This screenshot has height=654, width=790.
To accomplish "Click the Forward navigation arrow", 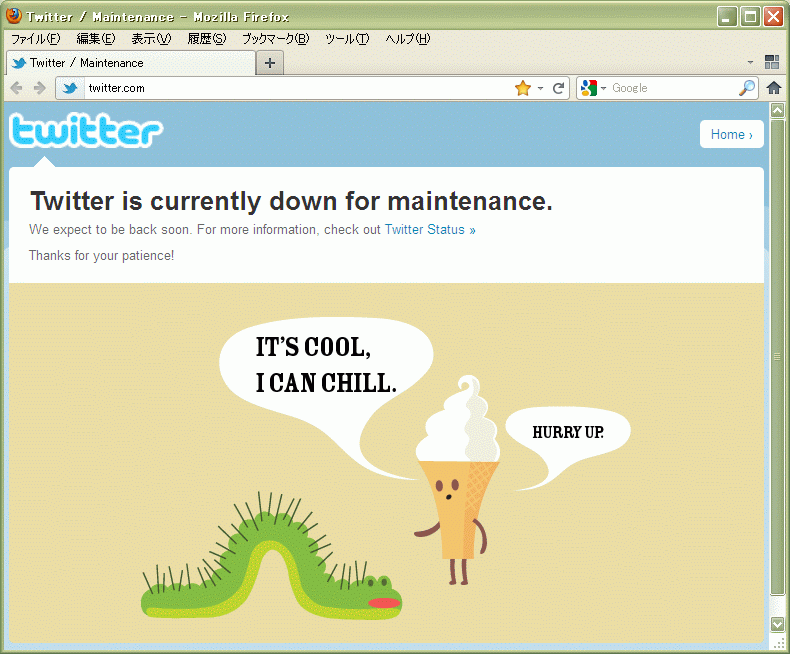I will [39, 88].
